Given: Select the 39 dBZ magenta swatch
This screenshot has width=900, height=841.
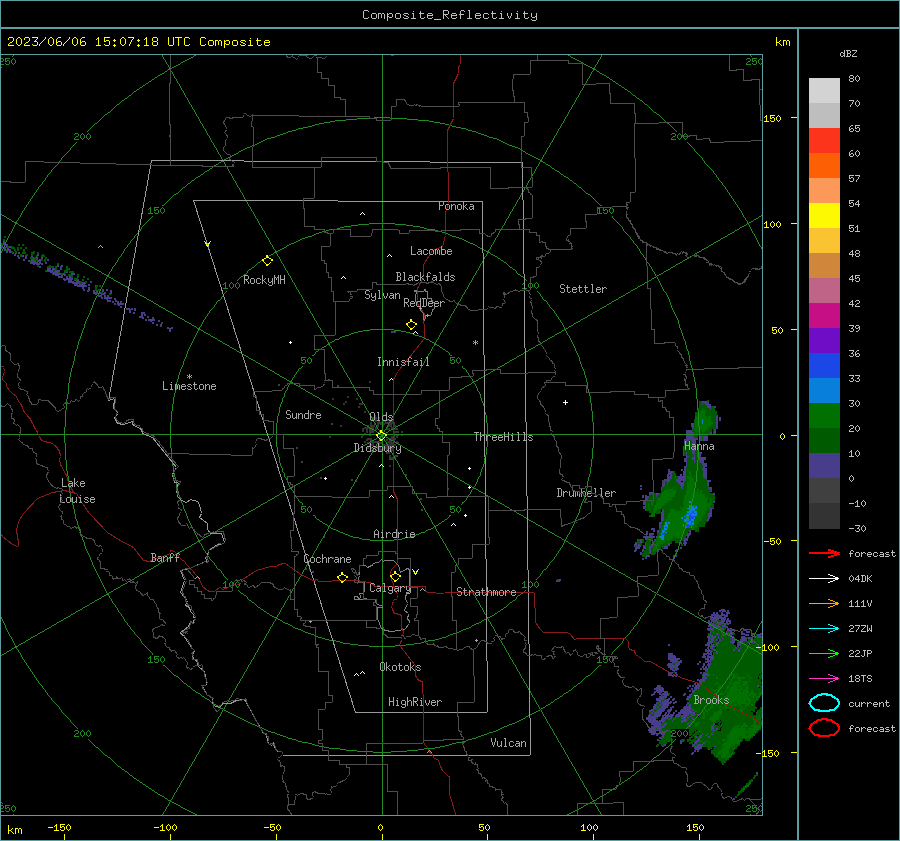Looking at the screenshot, I should (824, 315).
